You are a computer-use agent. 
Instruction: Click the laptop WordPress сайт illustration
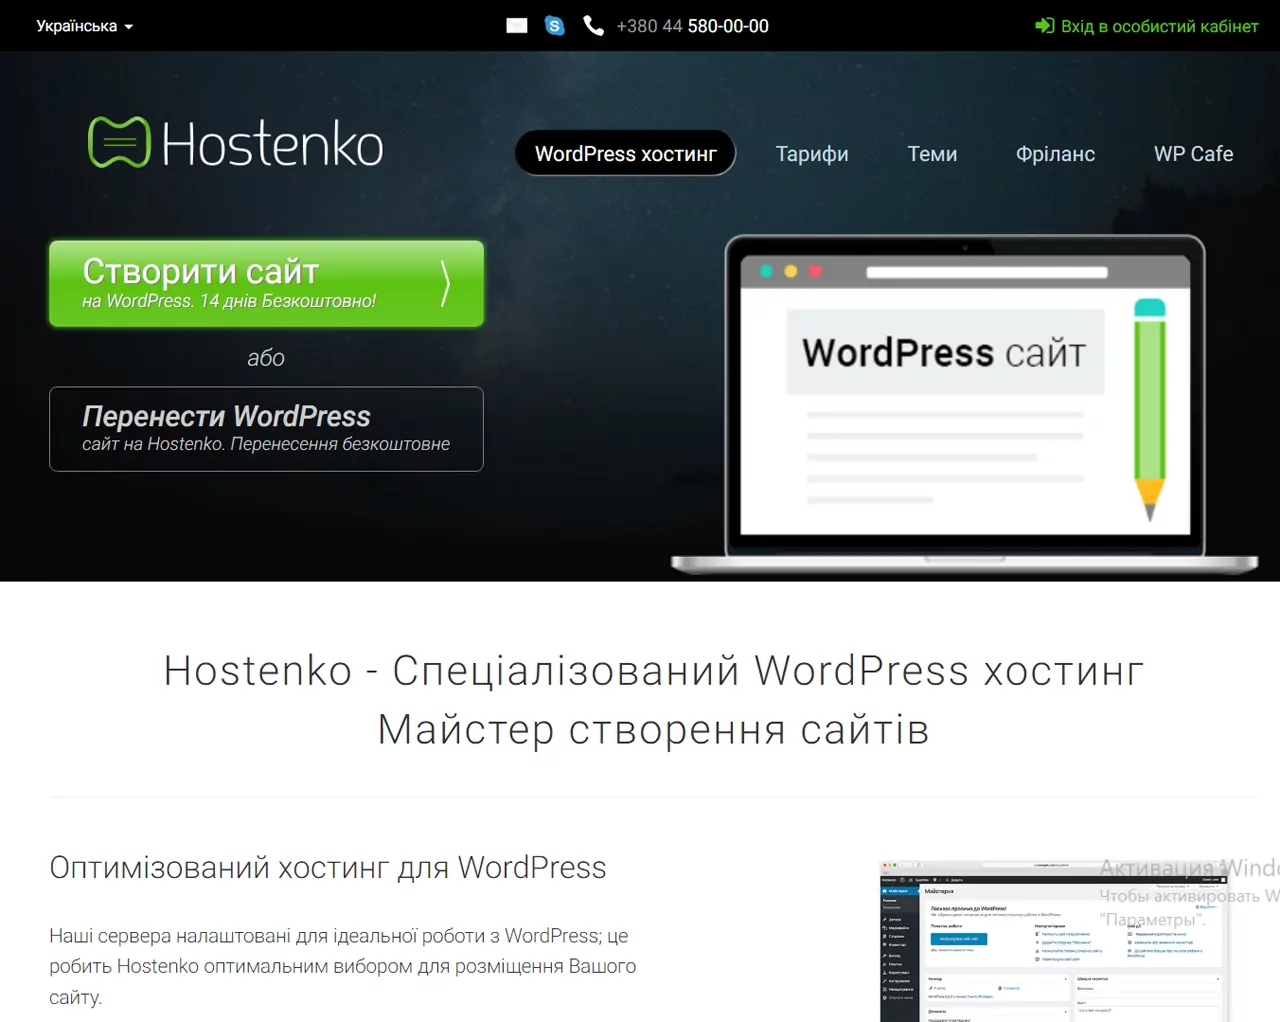(964, 405)
